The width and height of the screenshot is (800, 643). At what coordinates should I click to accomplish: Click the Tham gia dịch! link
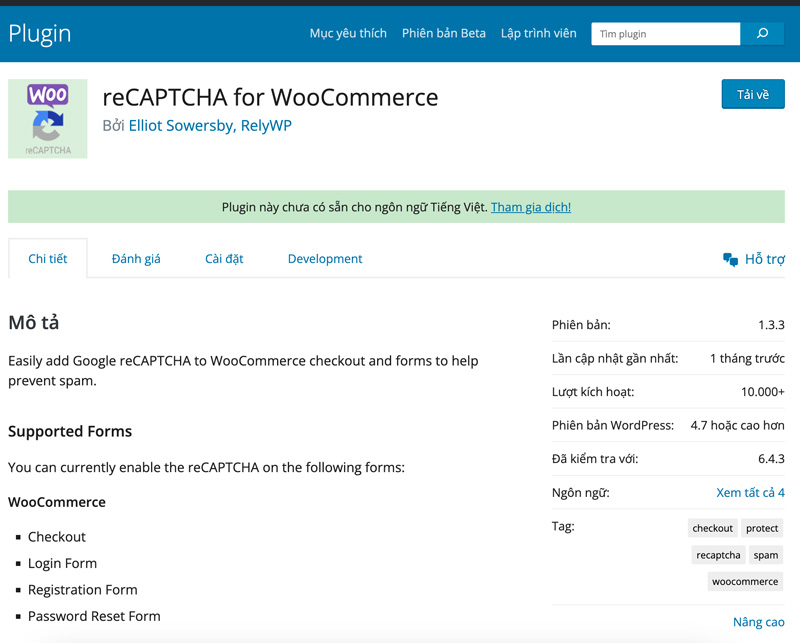coord(531,207)
